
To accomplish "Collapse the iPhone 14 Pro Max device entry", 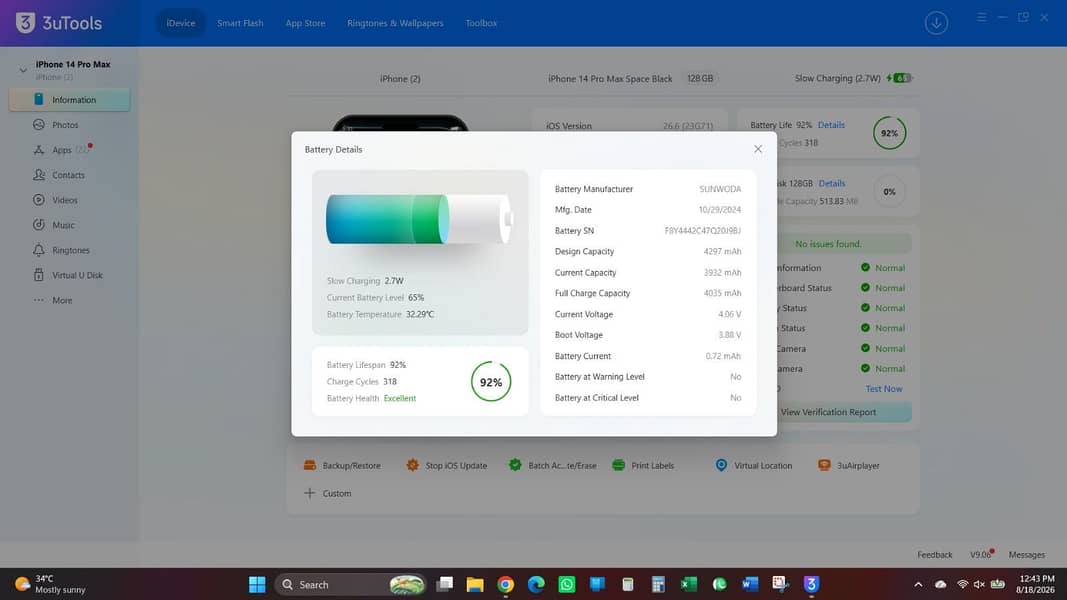I will pyautogui.click(x=22, y=69).
